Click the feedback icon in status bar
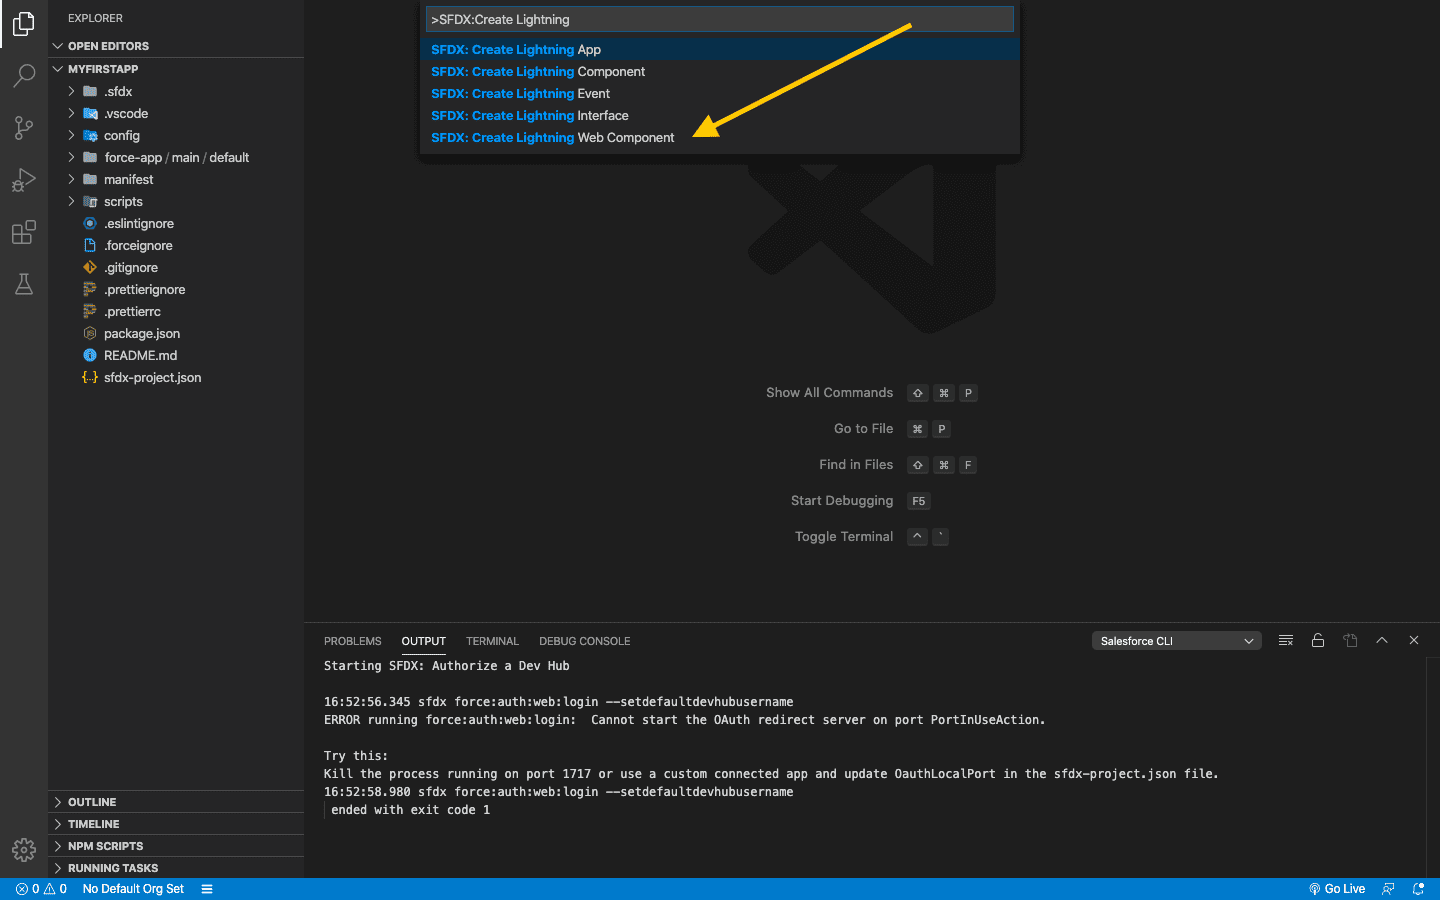The width and height of the screenshot is (1440, 900). point(1388,889)
